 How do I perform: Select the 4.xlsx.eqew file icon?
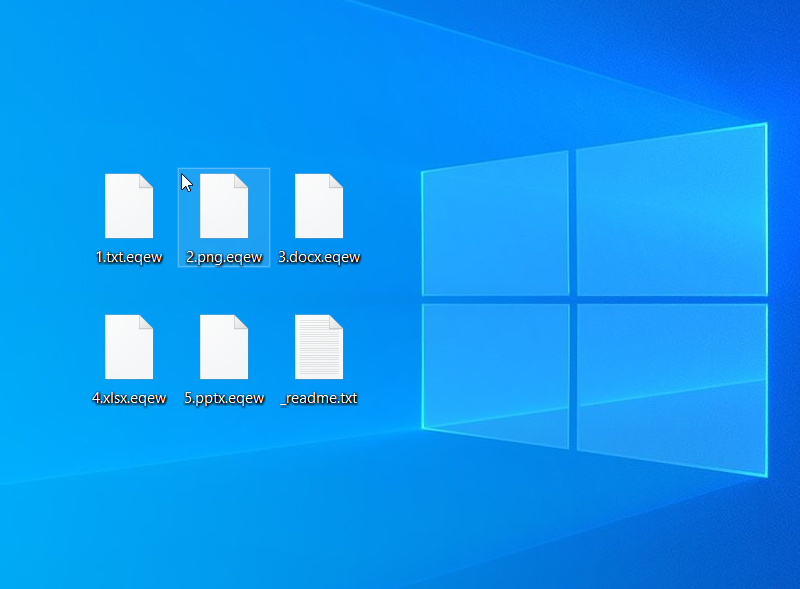(x=129, y=347)
